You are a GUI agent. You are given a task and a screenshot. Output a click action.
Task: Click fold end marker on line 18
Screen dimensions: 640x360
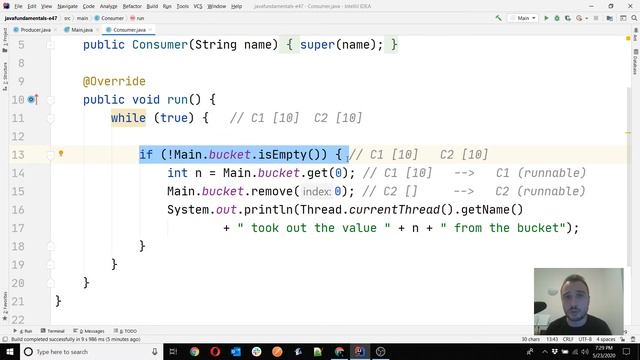click(x=51, y=246)
